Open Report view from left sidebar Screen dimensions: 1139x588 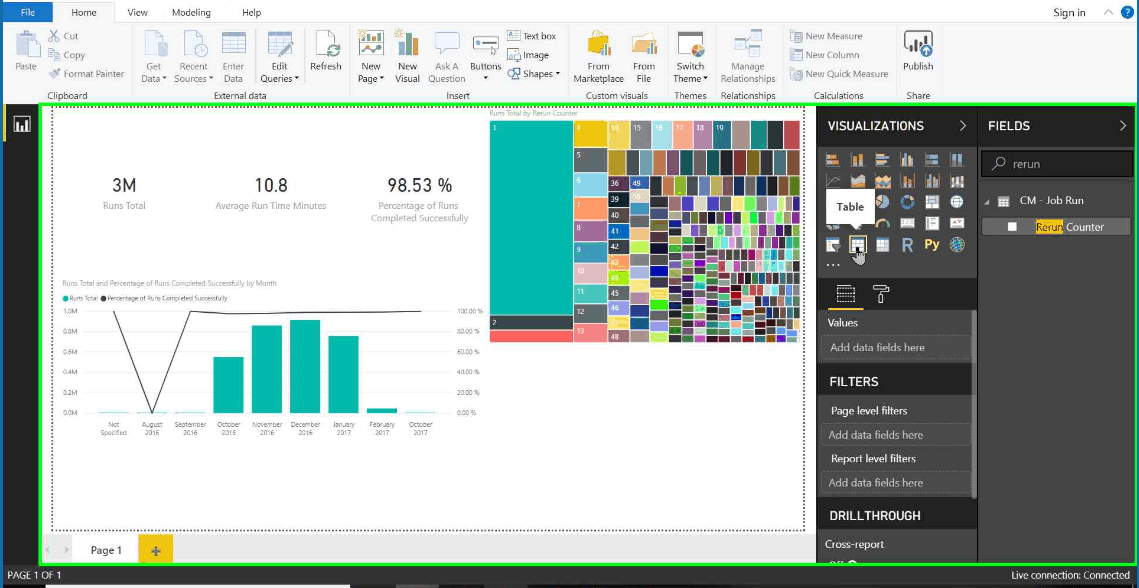click(x=22, y=124)
